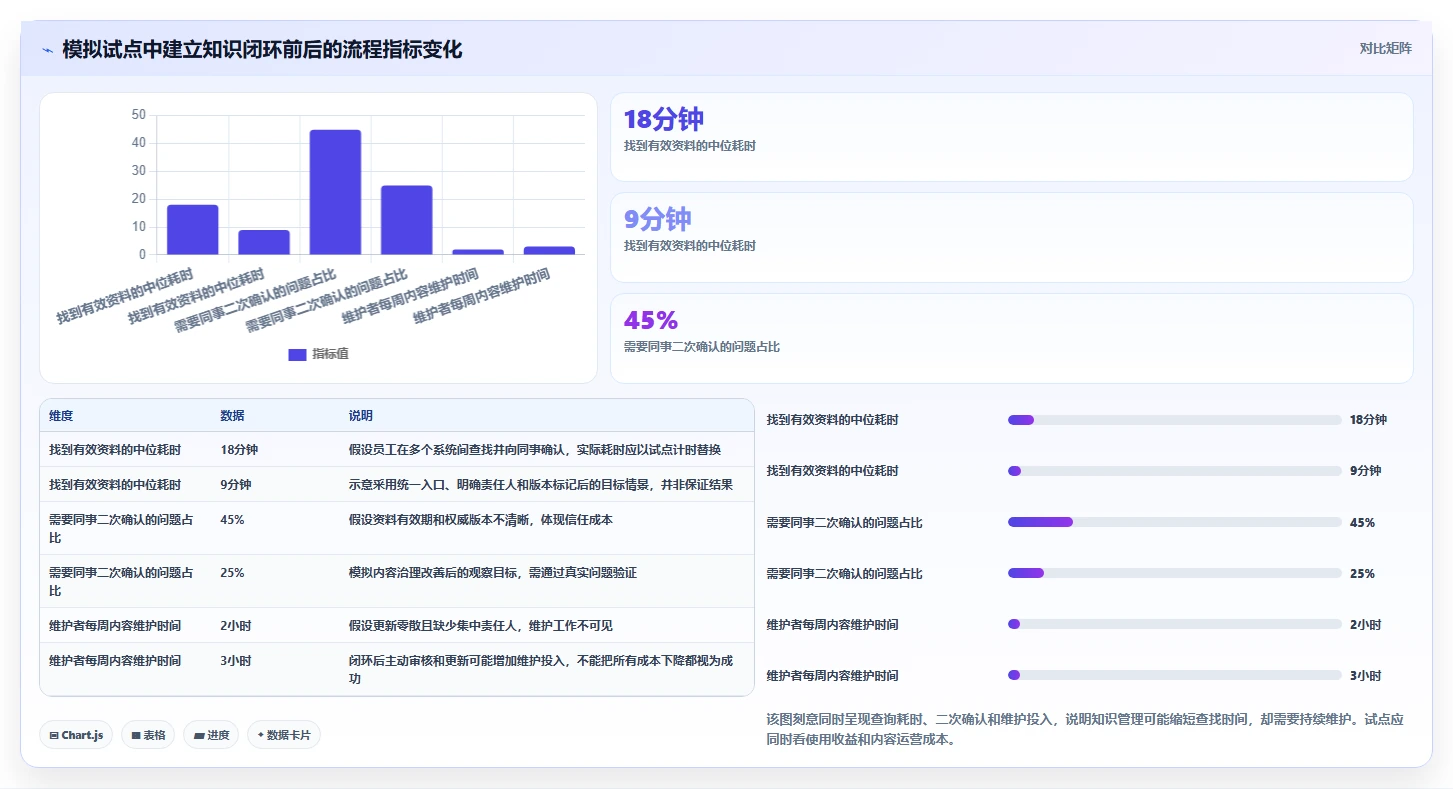Click the tallest bar in the chart
Viewport: 1453px width, 789px height.
click(x=335, y=192)
